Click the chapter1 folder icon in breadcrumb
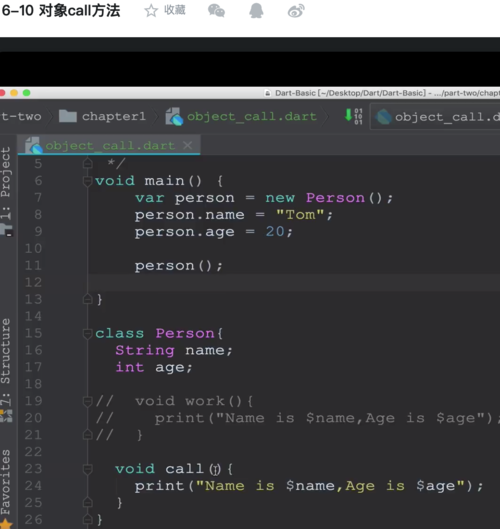The image size is (500, 529). [68, 116]
